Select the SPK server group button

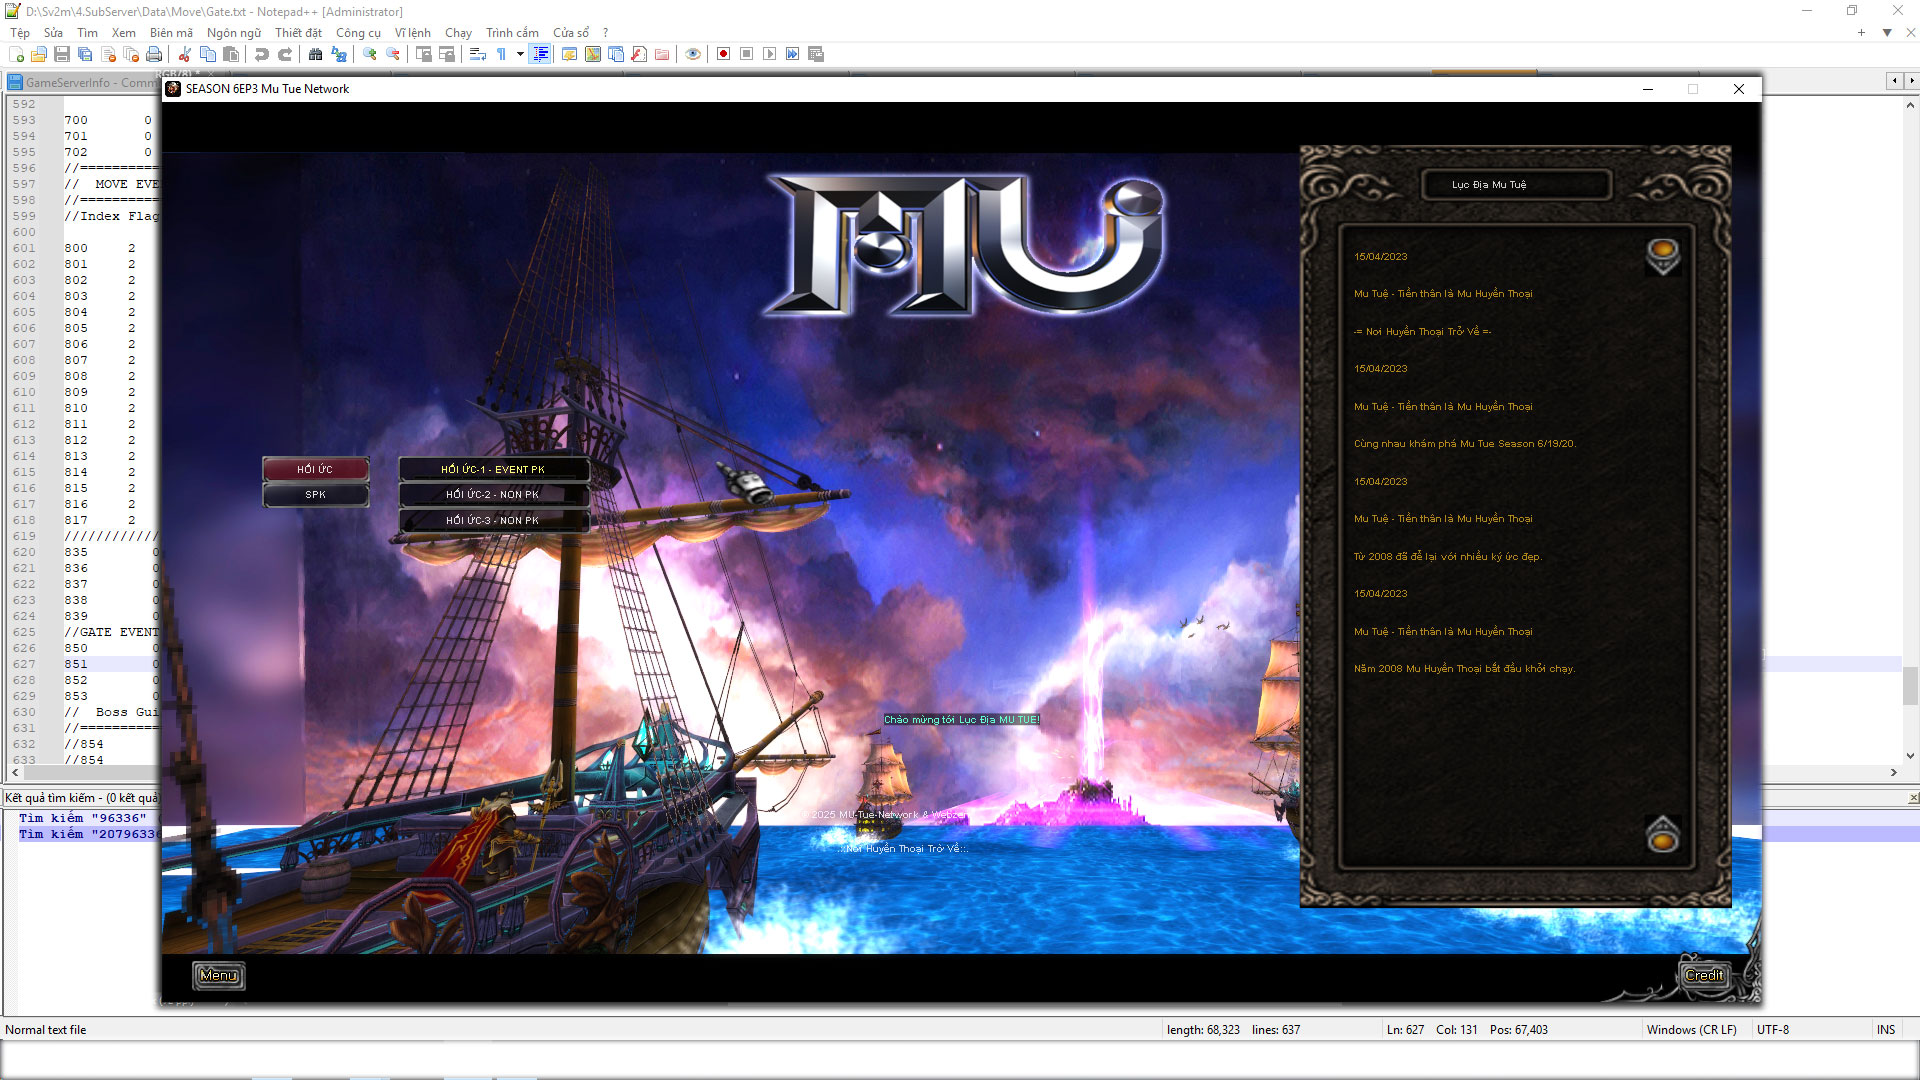pyautogui.click(x=315, y=495)
